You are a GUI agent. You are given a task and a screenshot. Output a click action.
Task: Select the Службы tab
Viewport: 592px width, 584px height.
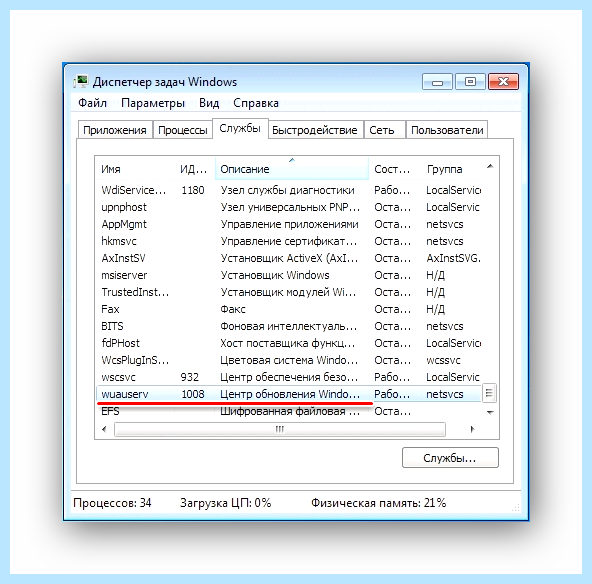tap(240, 128)
